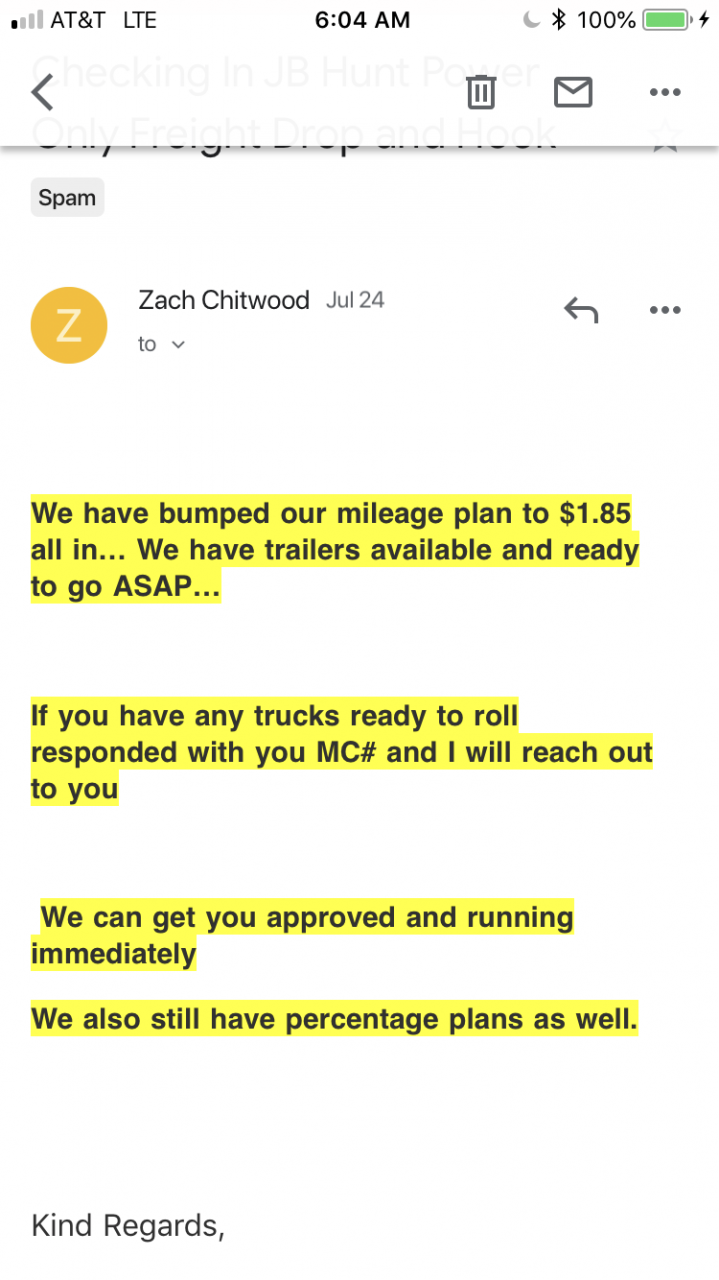Image resolution: width=719 pixels, height=1280 pixels.
Task: Tap the Jul 24 date
Action: (355, 300)
